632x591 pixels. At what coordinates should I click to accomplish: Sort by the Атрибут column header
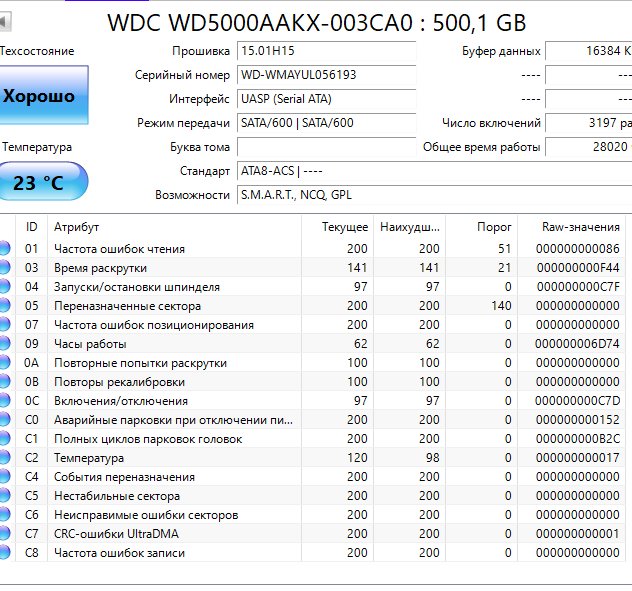(77, 227)
